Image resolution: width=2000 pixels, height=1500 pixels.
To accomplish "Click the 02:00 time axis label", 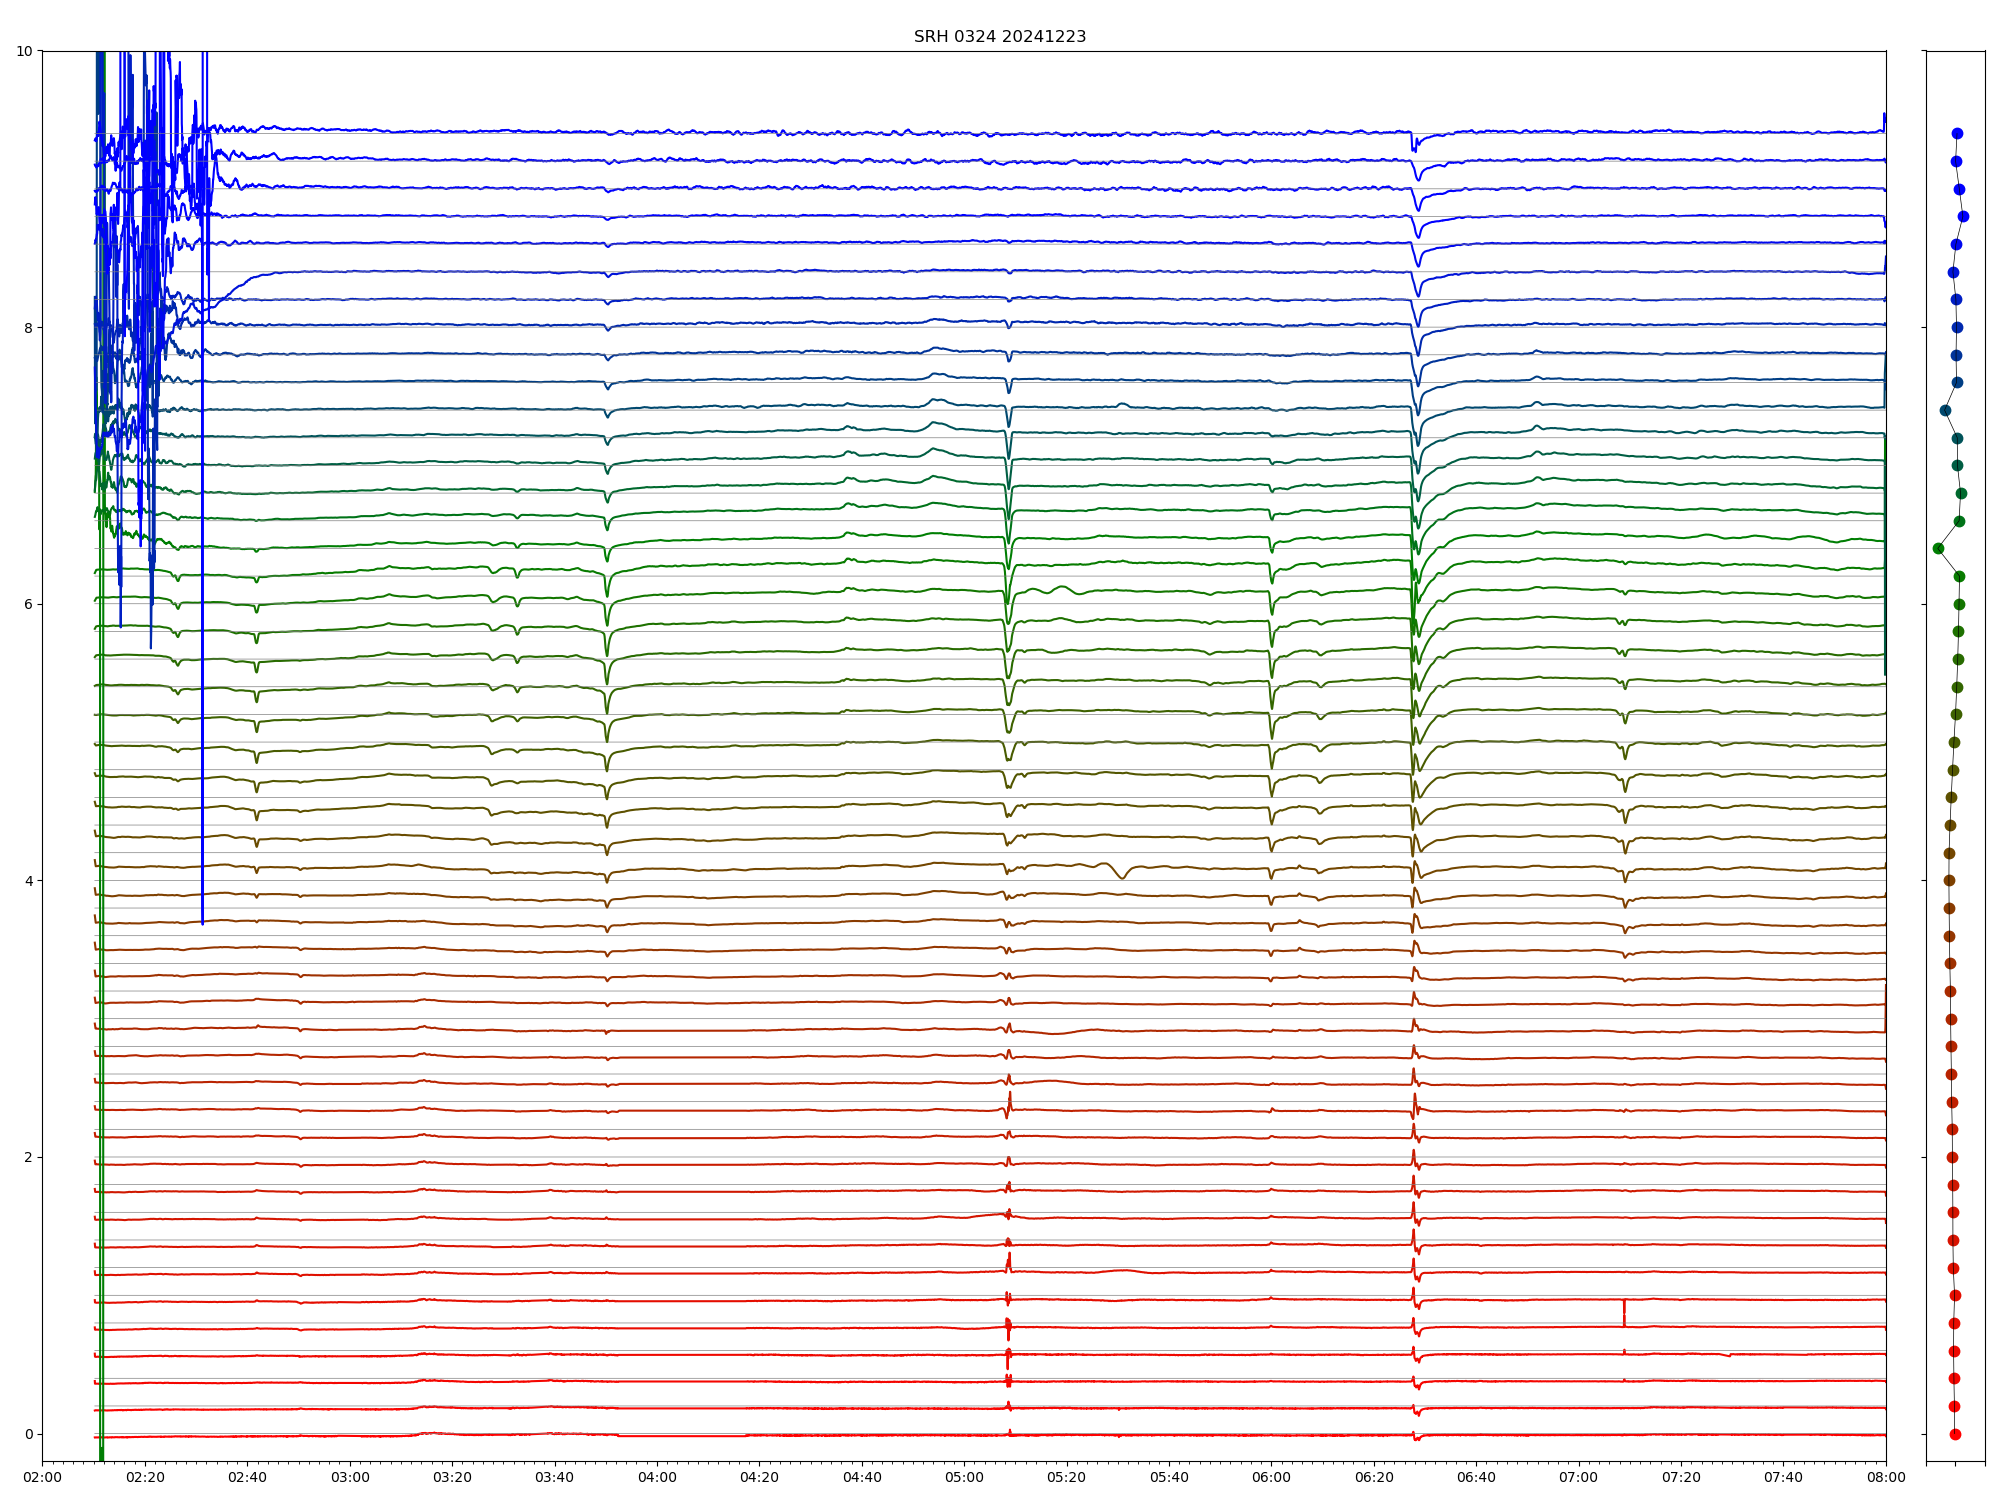I will click(x=42, y=1478).
